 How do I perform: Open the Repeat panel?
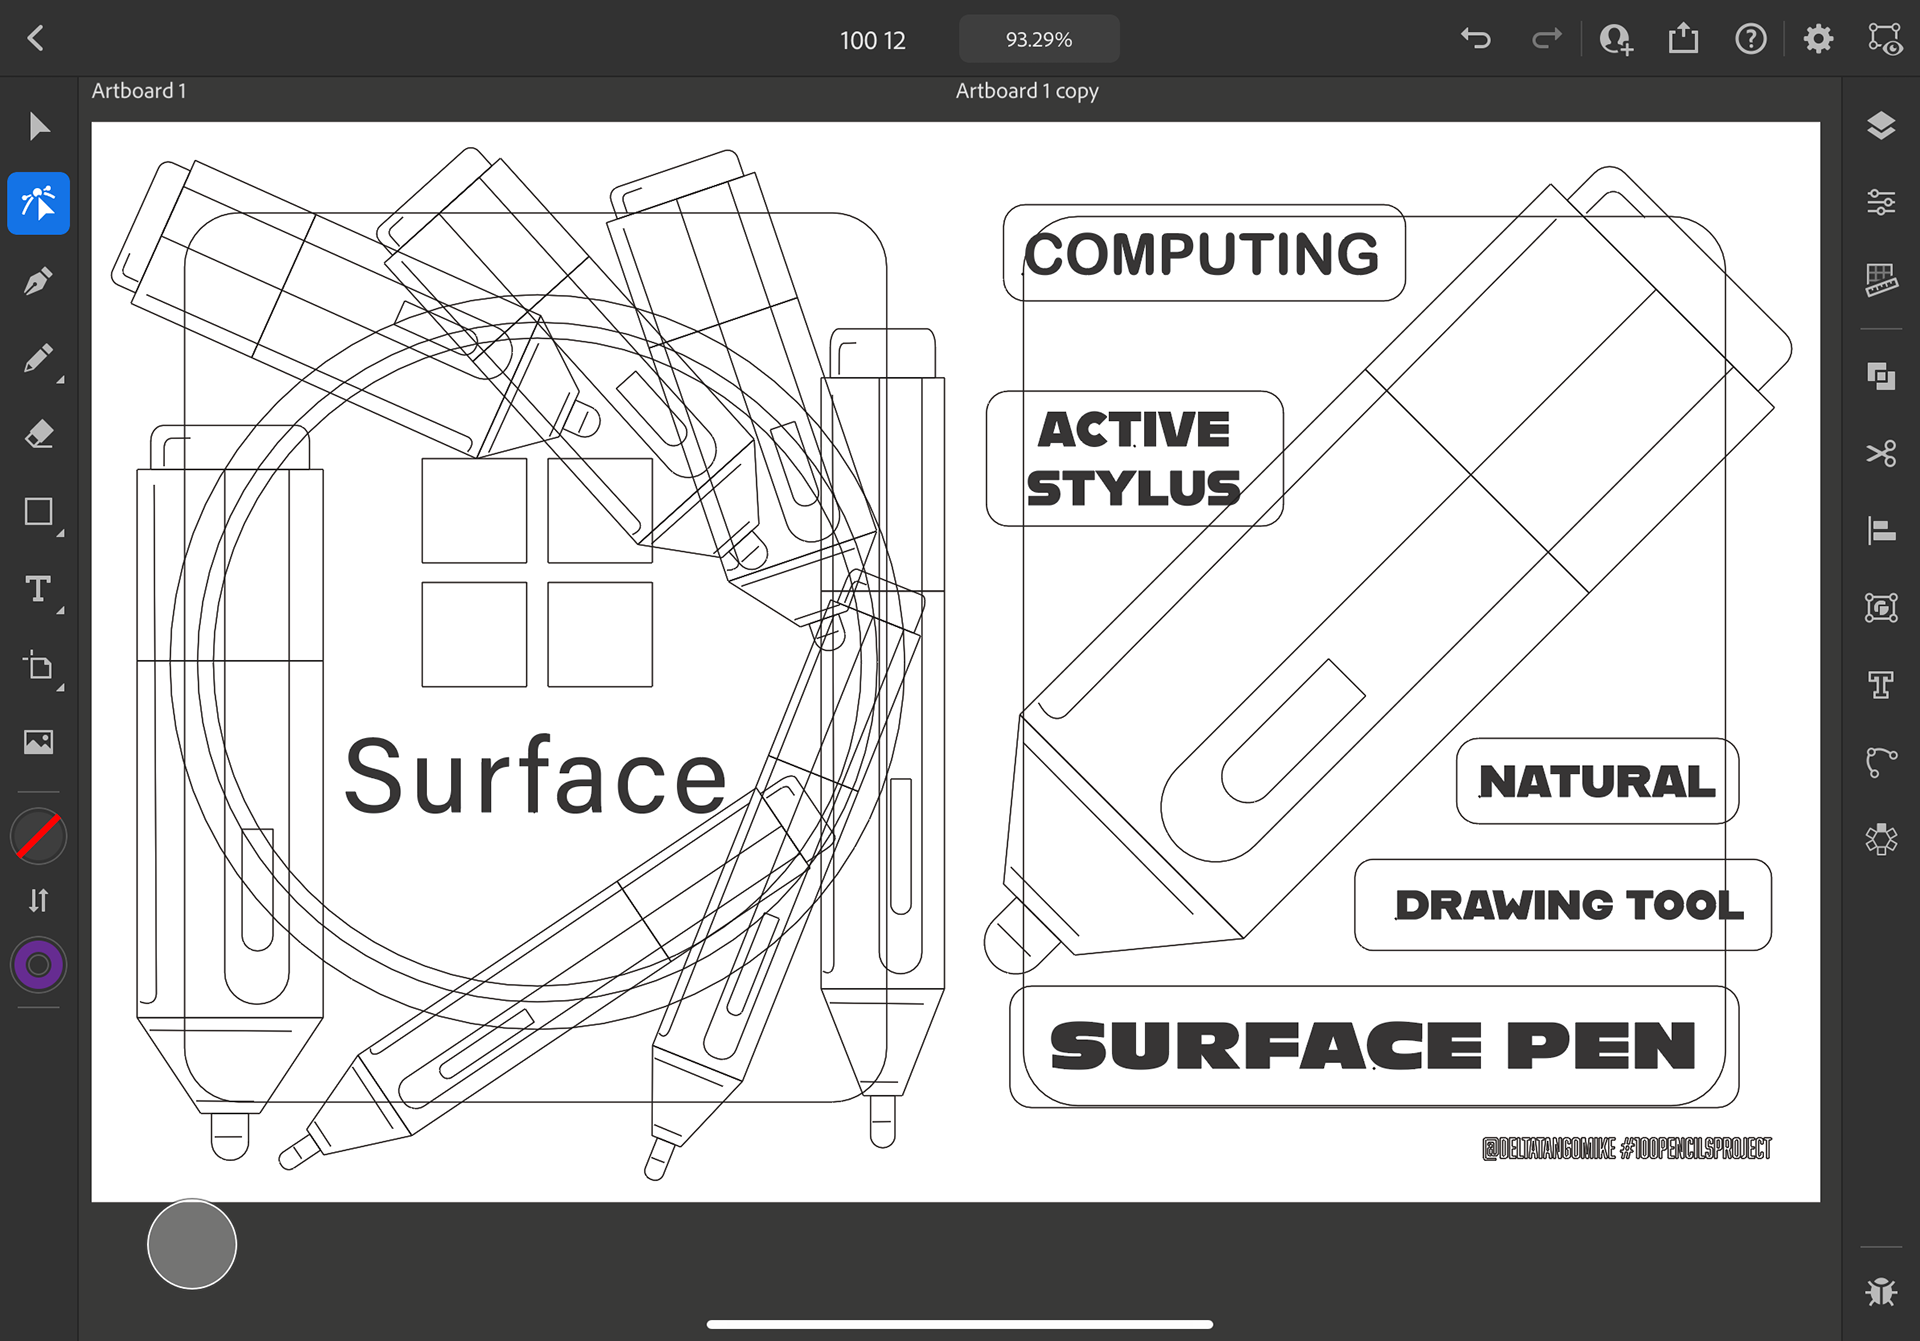1881,839
